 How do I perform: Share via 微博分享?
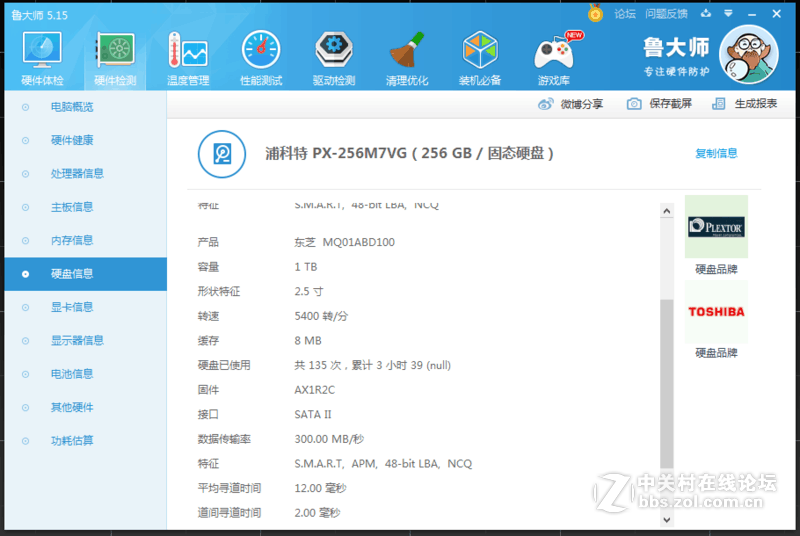pos(571,104)
